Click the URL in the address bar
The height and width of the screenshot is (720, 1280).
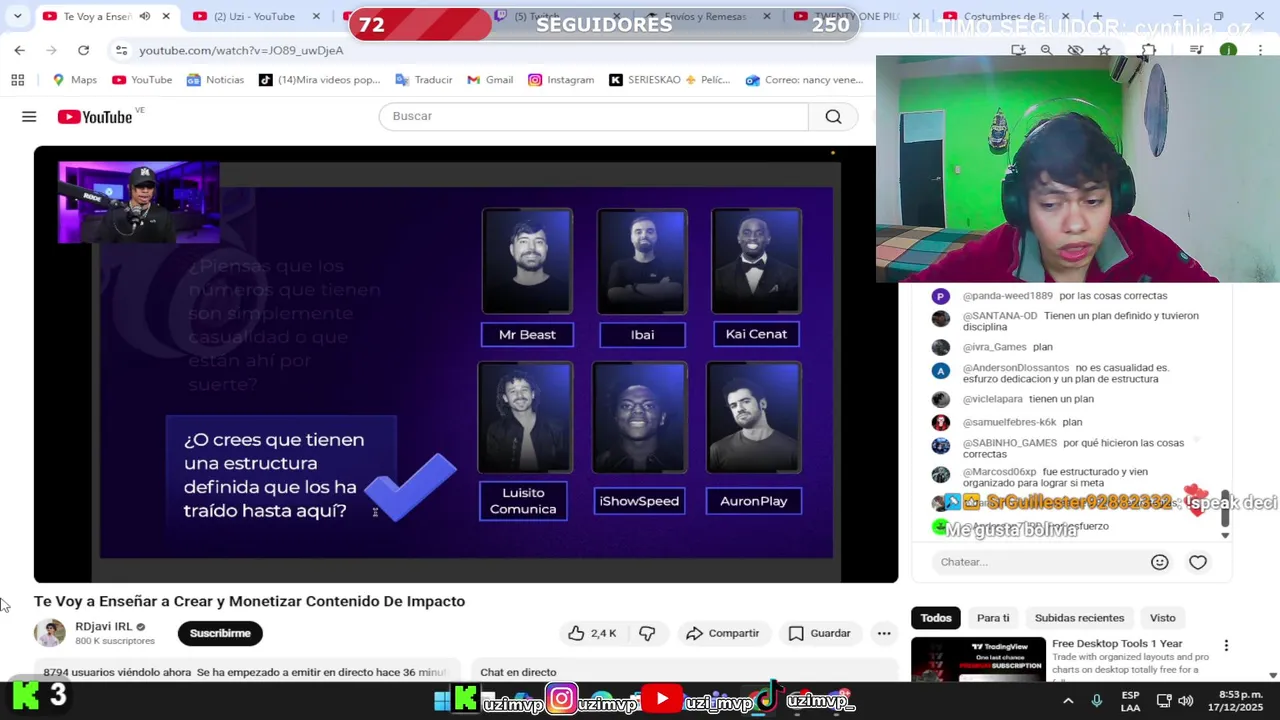point(241,50)
